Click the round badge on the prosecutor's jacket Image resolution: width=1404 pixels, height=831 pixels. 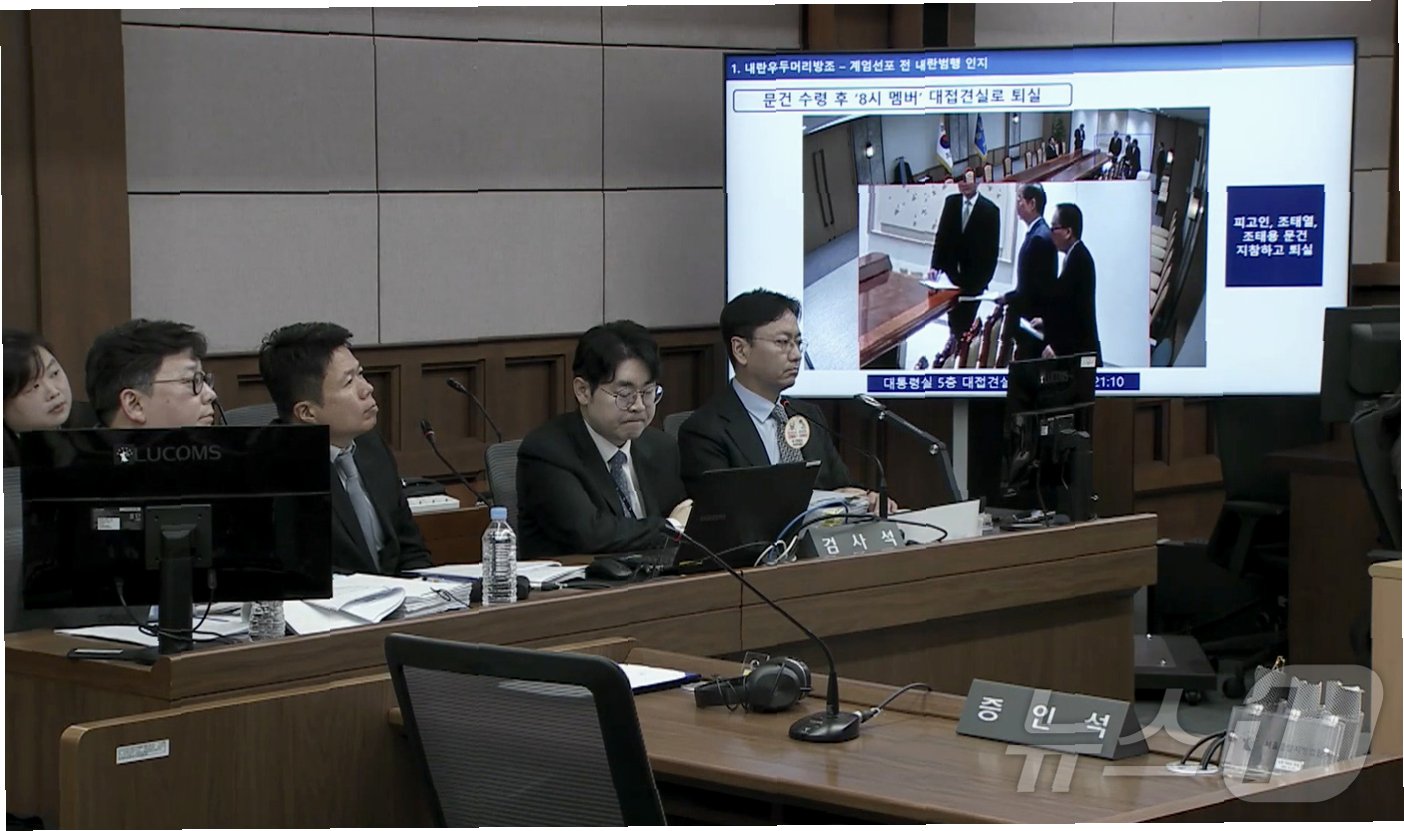tap(796, 431)
